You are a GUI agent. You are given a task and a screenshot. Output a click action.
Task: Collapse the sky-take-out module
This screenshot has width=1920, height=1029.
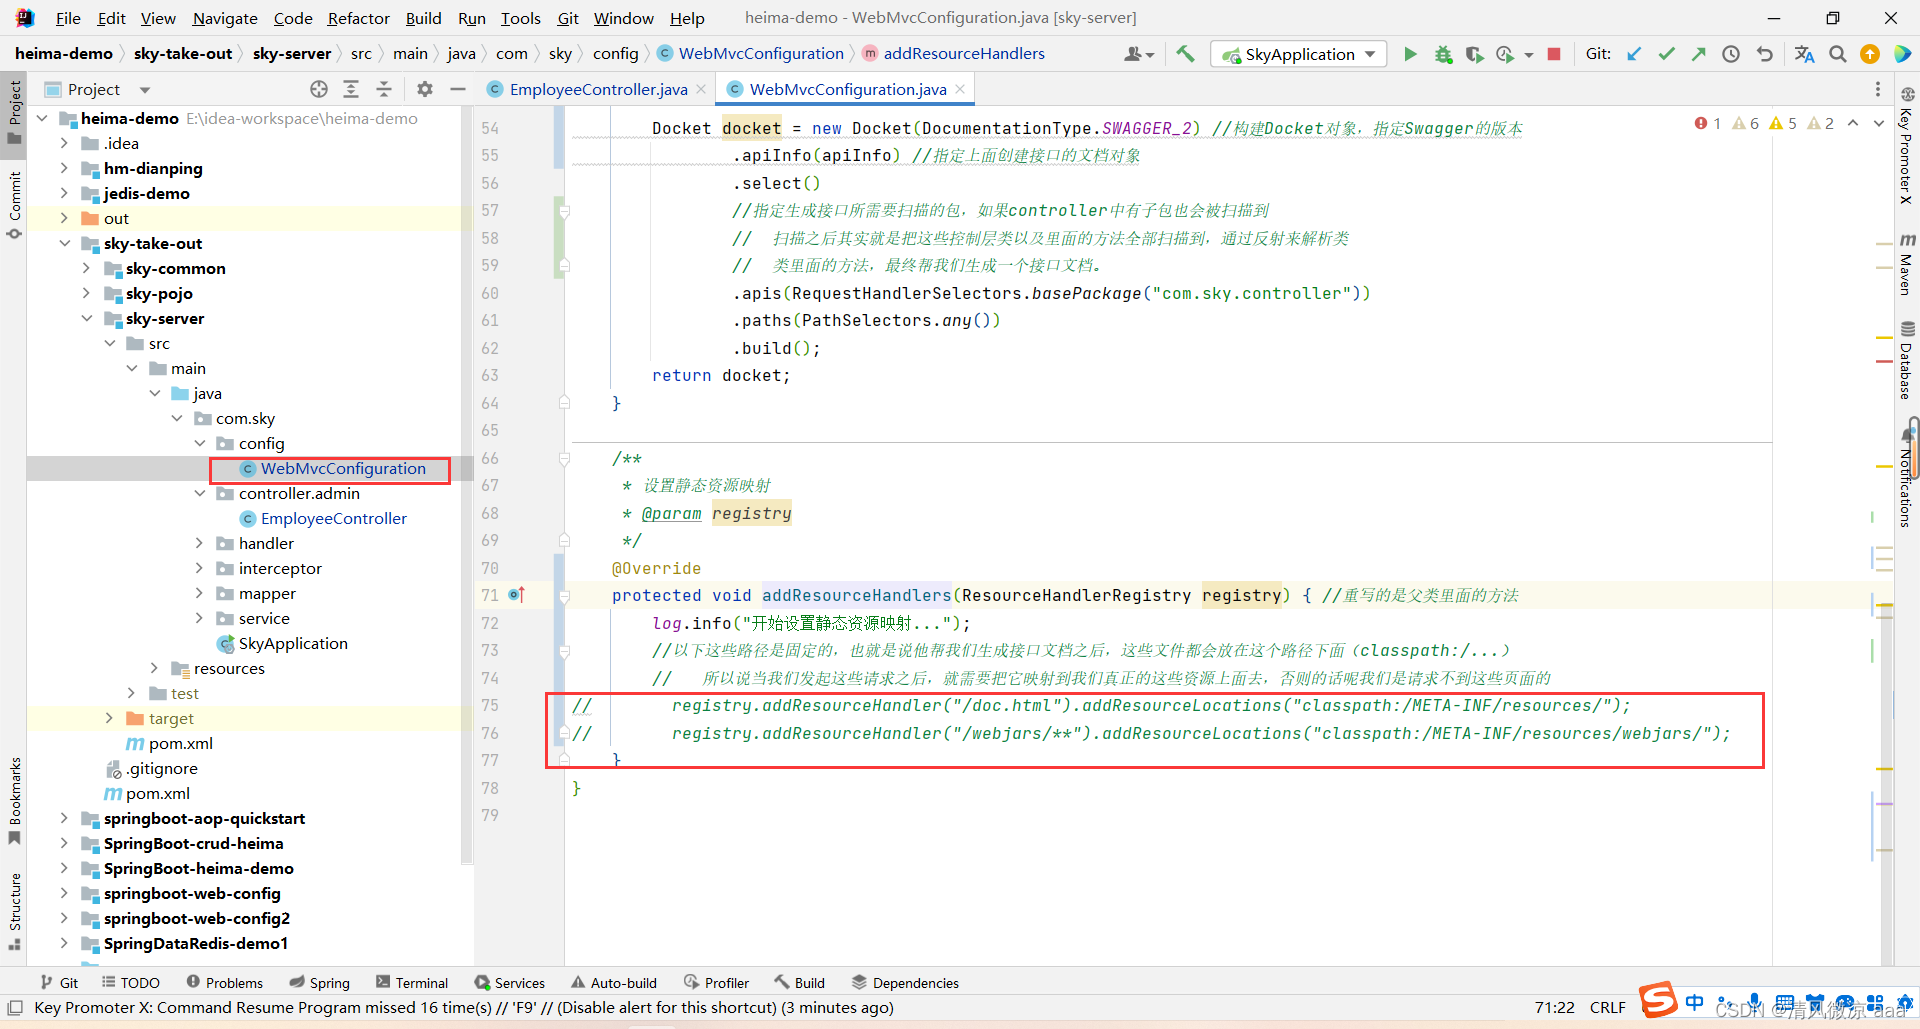(x=65, y=243)
